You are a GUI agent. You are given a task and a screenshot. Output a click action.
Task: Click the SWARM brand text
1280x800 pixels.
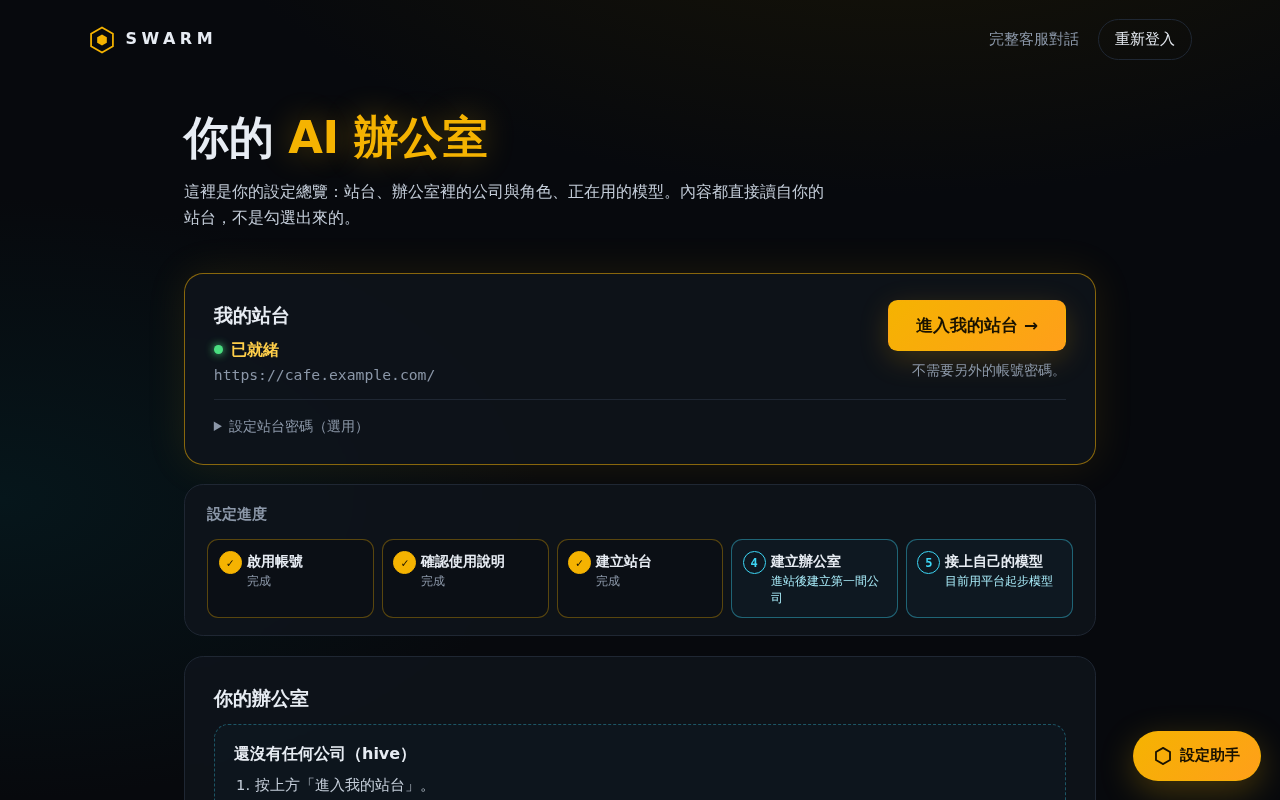[x=169, y=39]
